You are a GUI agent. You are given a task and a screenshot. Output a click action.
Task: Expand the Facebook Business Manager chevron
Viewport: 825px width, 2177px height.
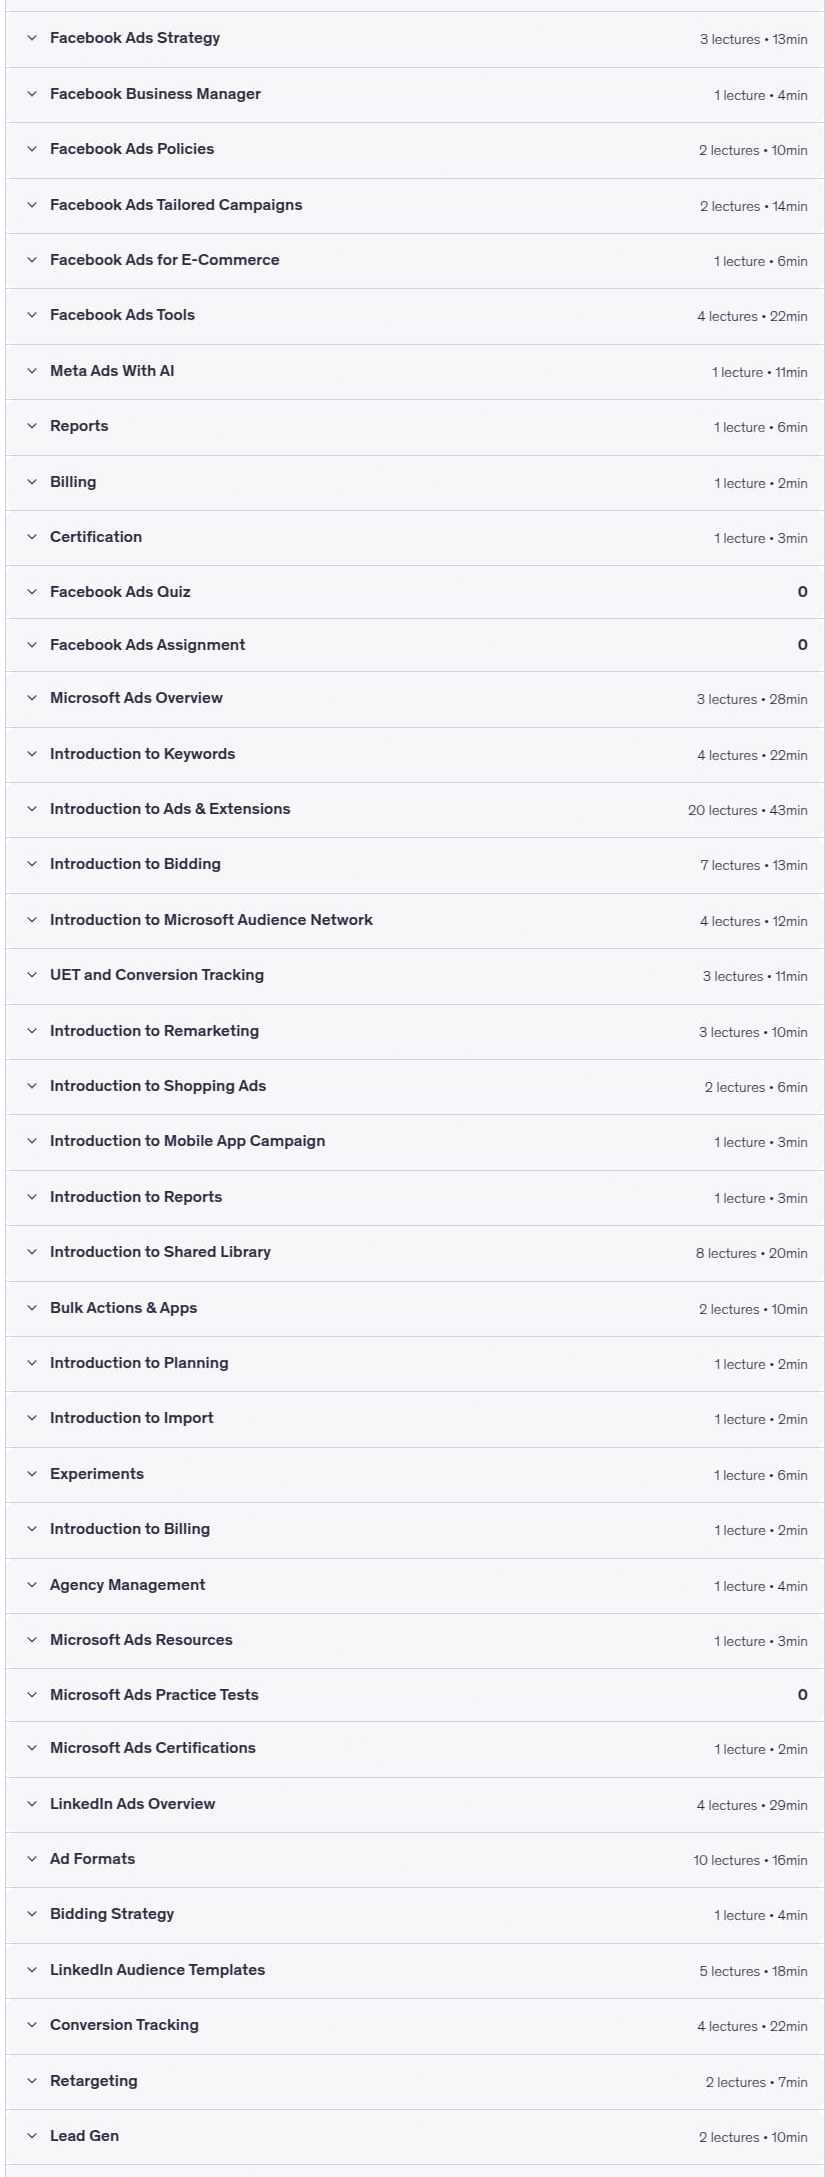tap(32, 94)
